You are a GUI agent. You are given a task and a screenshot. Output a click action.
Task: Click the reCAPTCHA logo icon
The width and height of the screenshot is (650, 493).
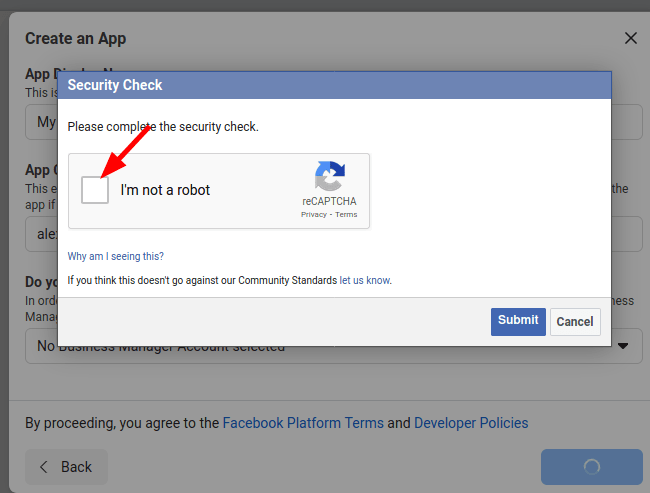(330, 176)
